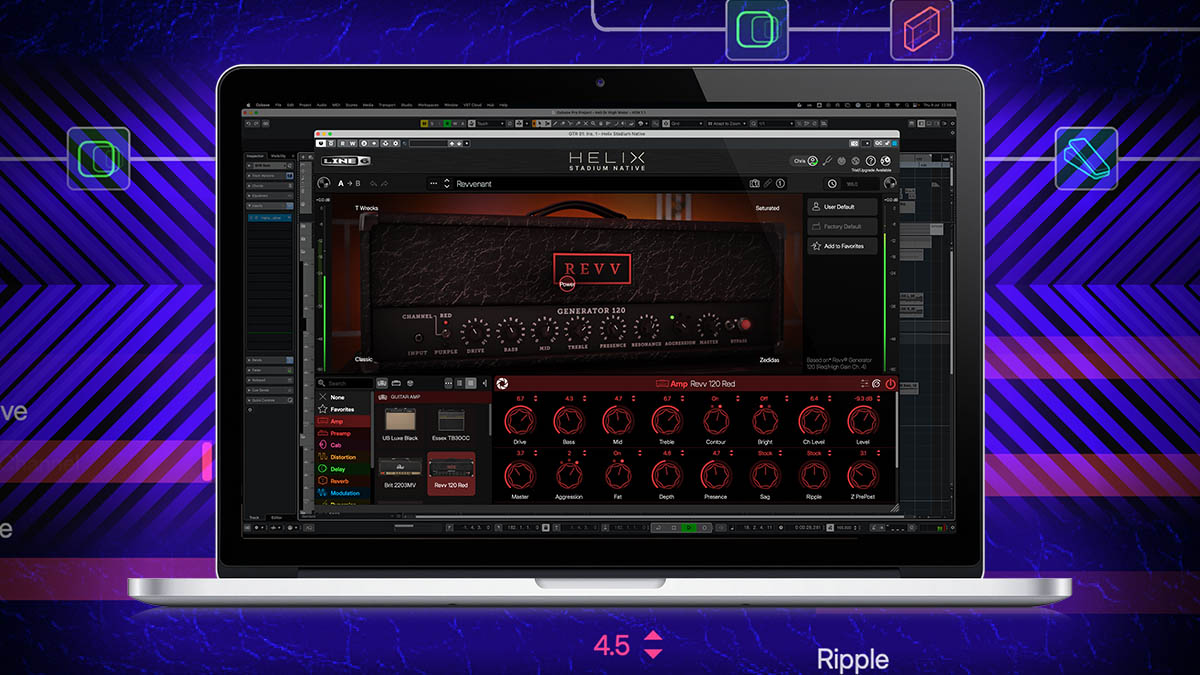This screenshot has height=675, width=1200.
Task: Click the block browser search field
Action: pos(343,383)
